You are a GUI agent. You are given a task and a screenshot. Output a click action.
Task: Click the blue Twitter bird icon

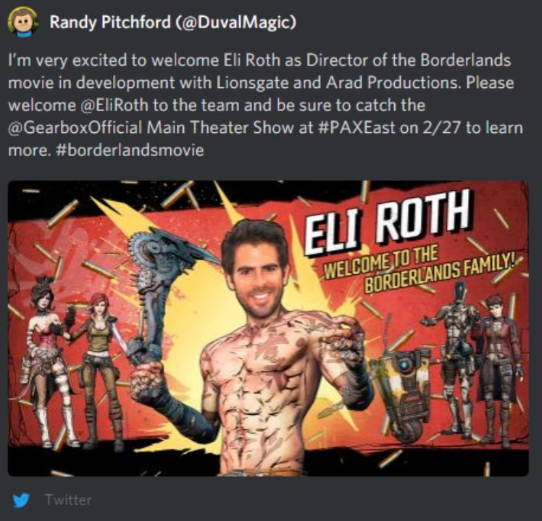[x=21, y=500]
